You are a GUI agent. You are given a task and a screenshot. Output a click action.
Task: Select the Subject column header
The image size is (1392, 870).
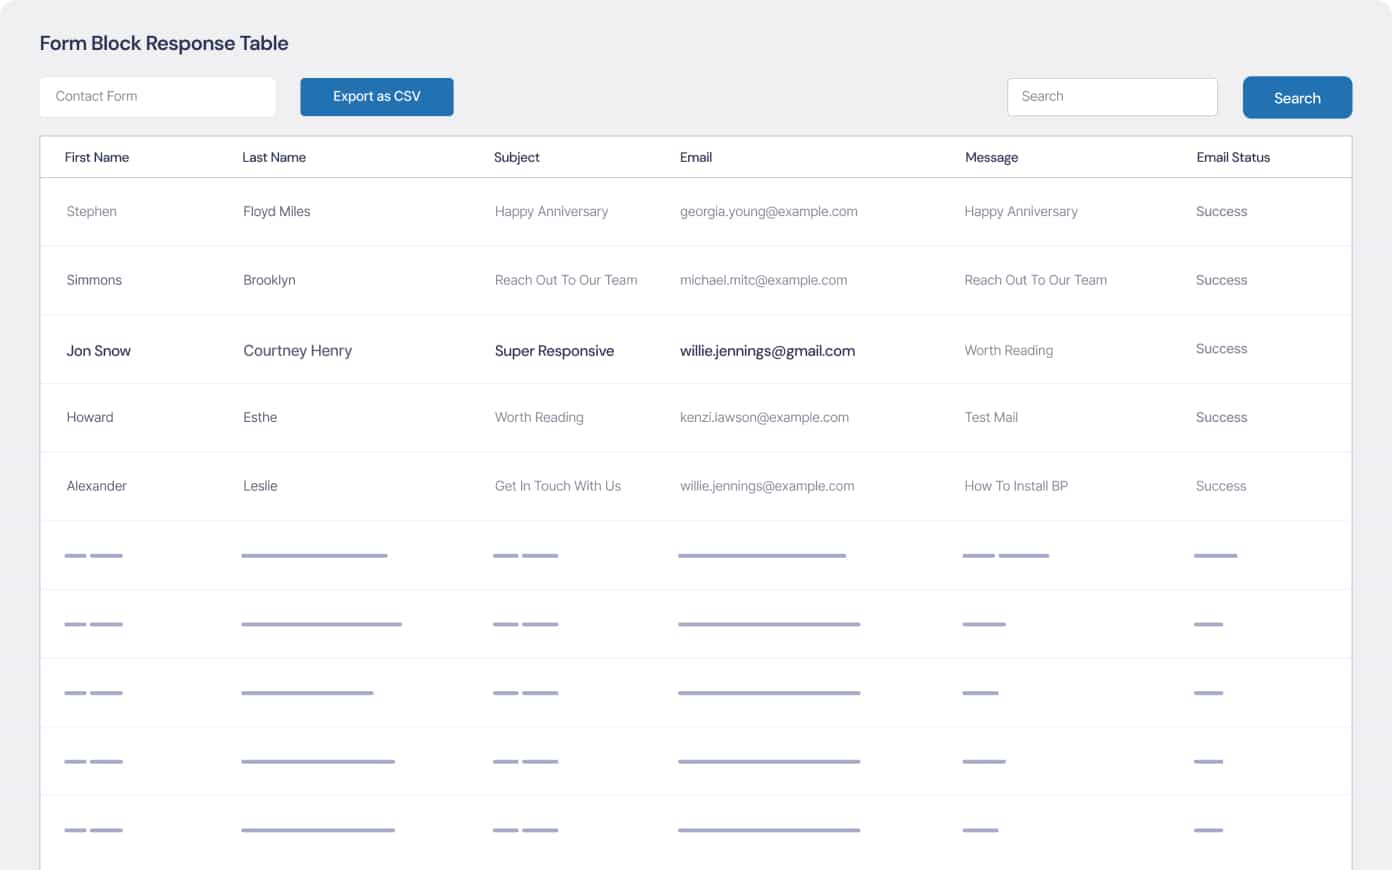pyautogui.click(x=517, y=157)
